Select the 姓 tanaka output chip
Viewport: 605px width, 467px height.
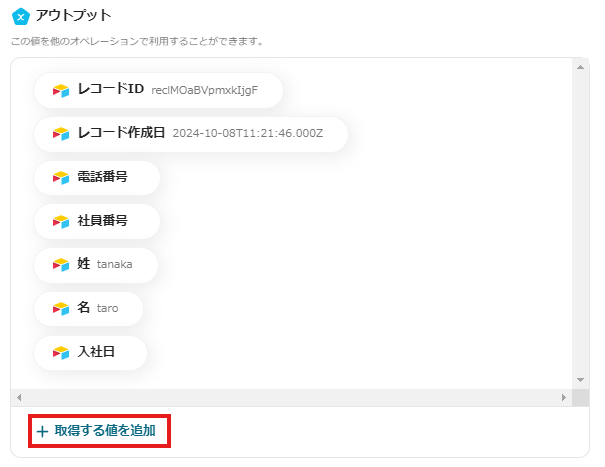click(96, 265)
